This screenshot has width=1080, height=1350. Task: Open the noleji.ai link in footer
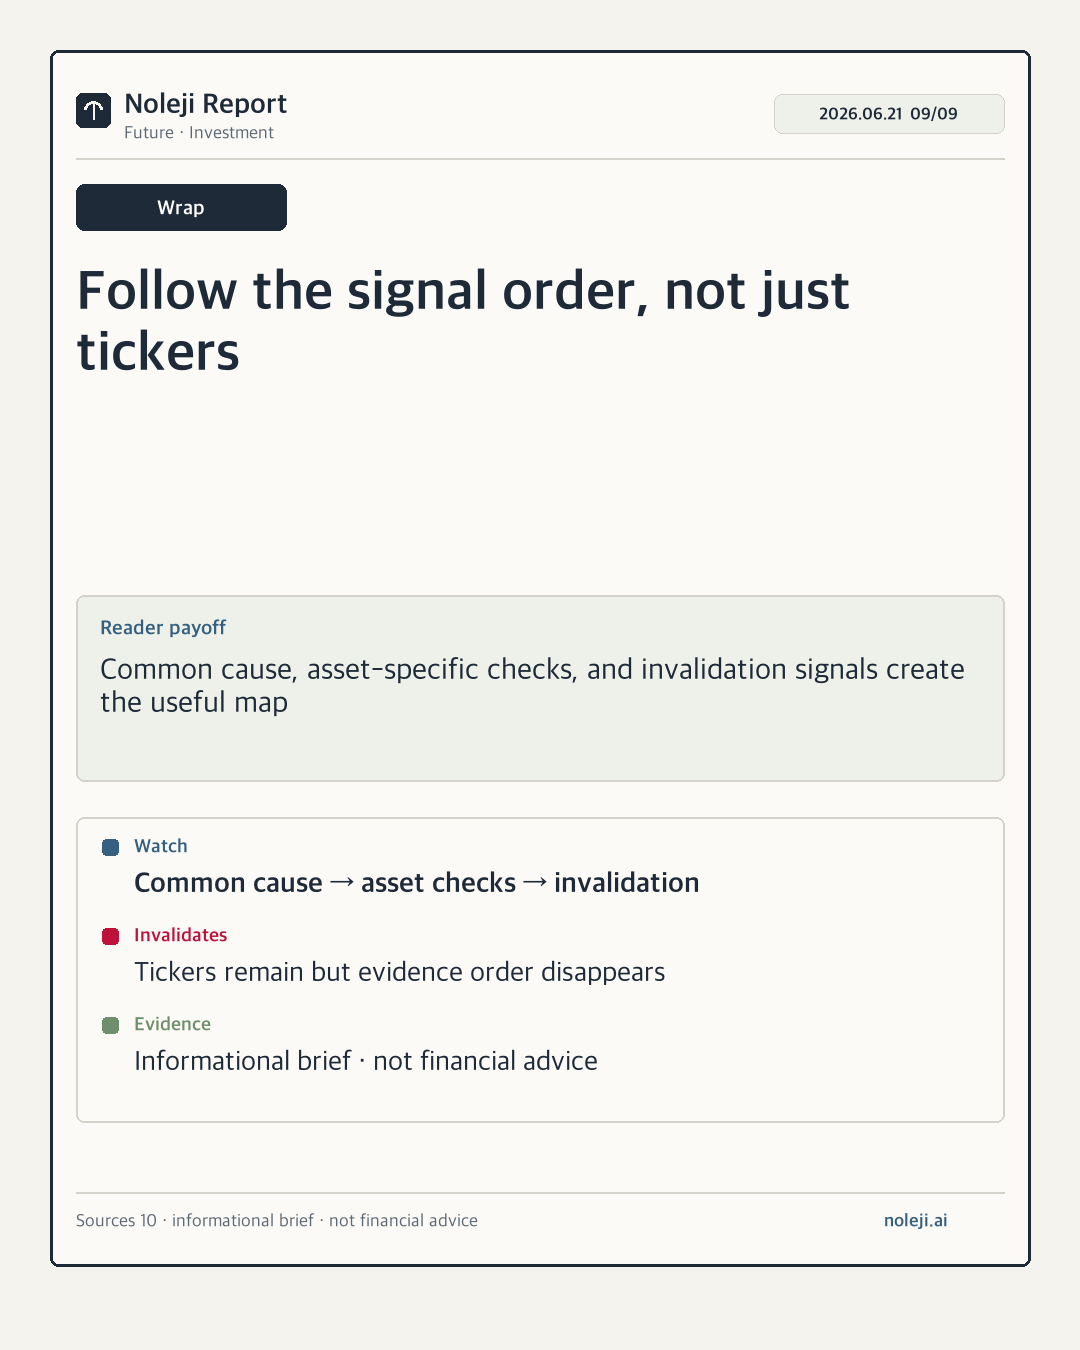click(x=915, y=1220)
